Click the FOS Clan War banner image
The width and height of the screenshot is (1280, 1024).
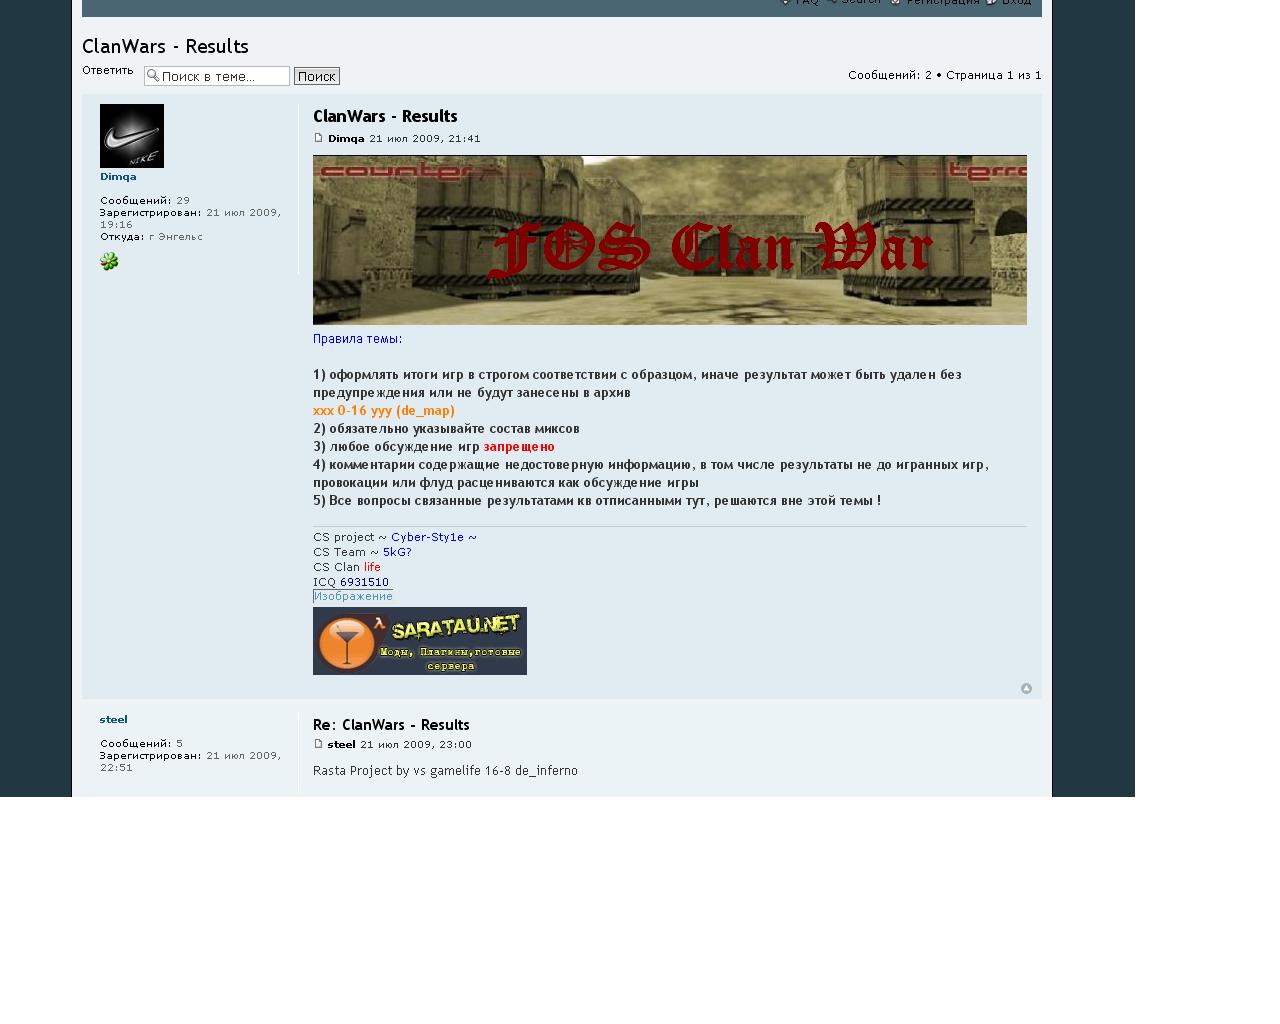pos(669,240)
